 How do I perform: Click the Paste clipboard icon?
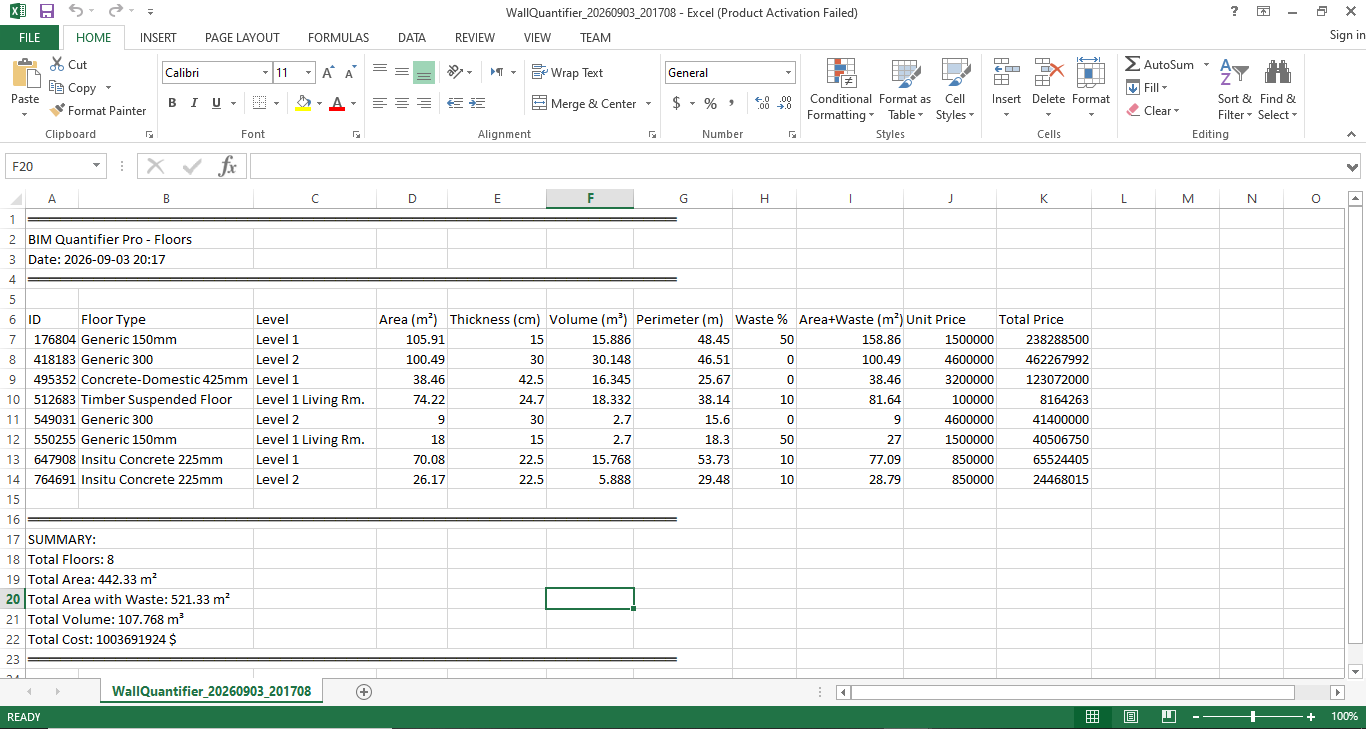[25, 75]
